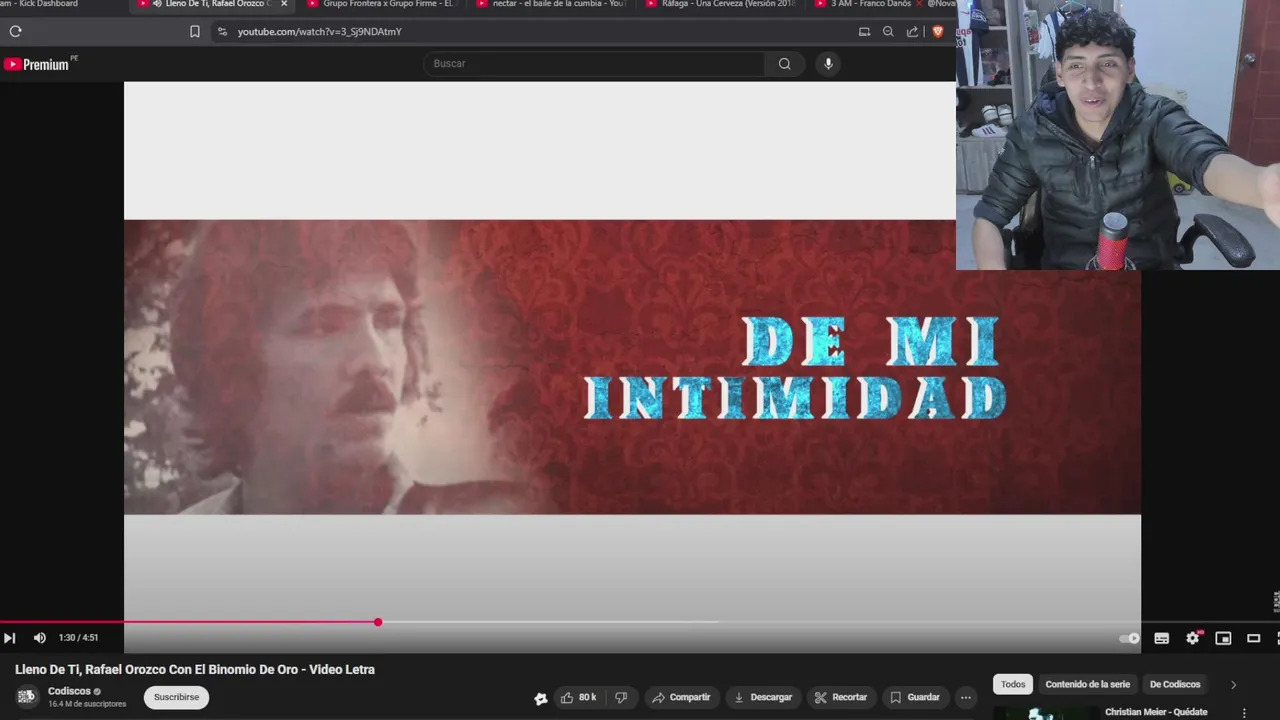Subscribe with Suscribirse button
Image resolution: width=1280 pixels, height=720 pixels.
click(x=176, y=697)
